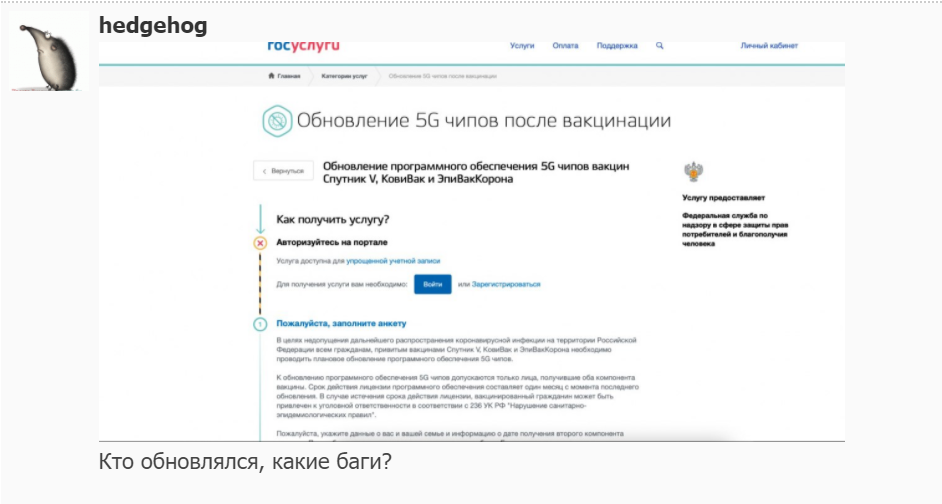Open the hedgehog username profile

coord(153,25)
